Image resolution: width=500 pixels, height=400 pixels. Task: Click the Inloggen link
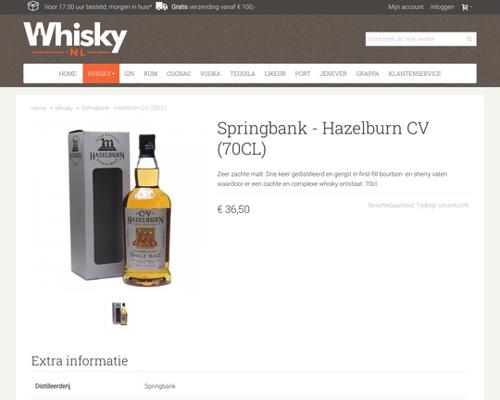click(442, 7)
